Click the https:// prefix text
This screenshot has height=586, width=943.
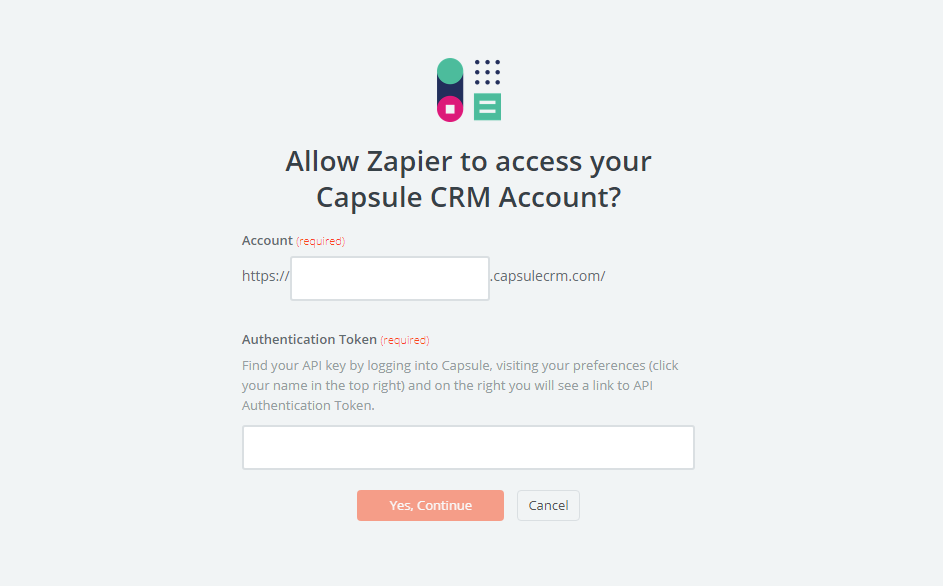click(x=265, y=276)
